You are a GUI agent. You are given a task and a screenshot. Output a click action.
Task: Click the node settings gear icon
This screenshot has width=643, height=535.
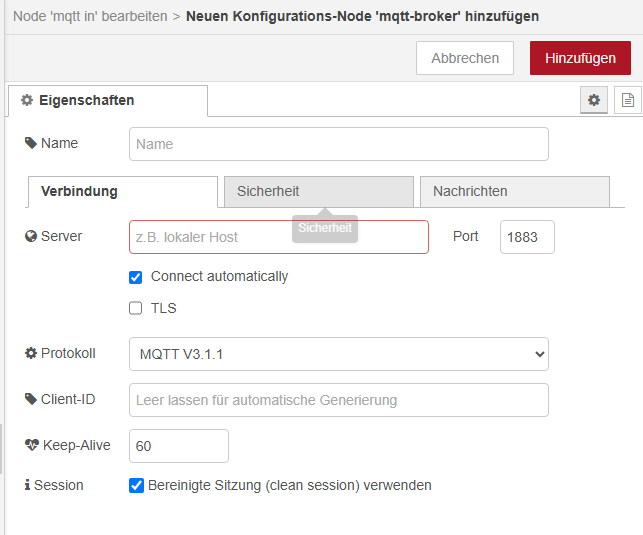coord(594,100)
